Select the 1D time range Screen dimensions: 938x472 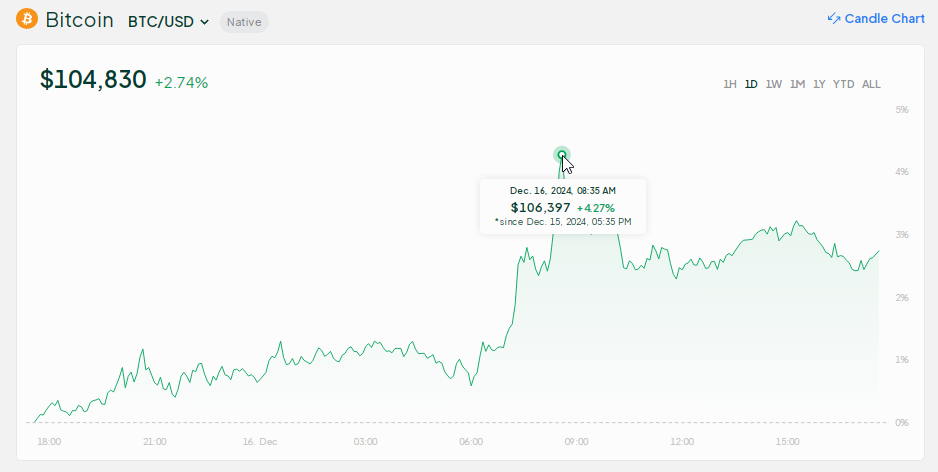[751, 84]
